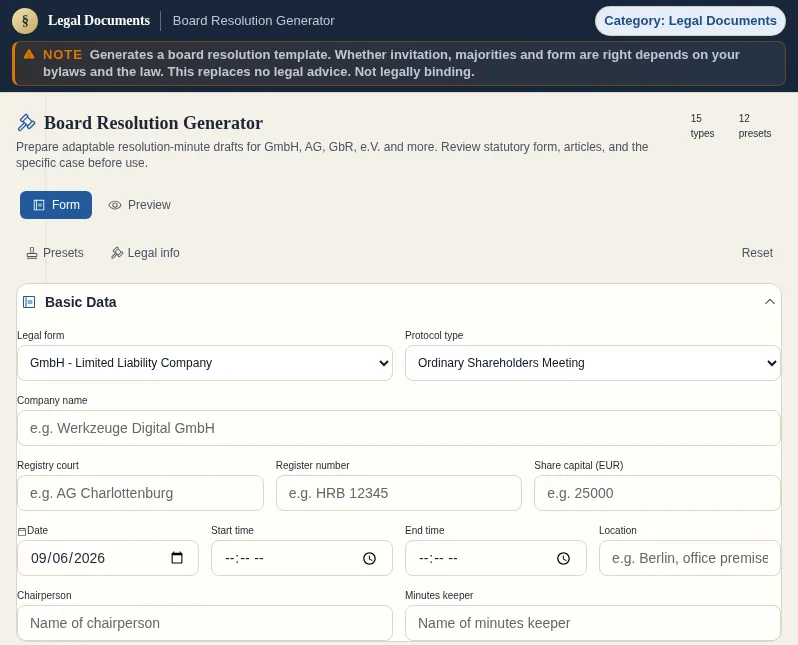Switch to the Form tab
This screenshot has height=645, width=798.
pyautogui.click(x=56, y=205)
